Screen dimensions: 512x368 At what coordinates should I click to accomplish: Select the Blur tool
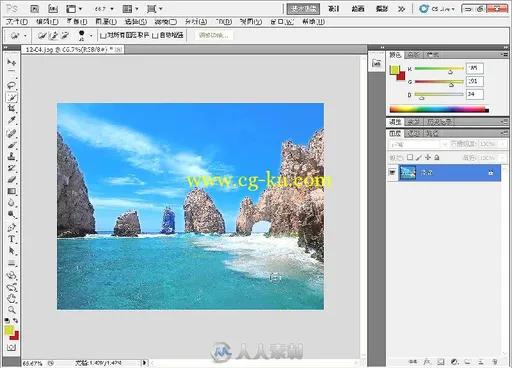point(11,203)
